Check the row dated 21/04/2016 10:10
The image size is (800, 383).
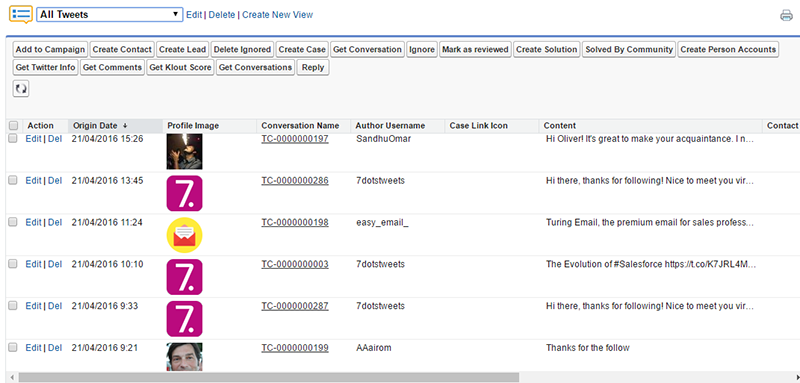pos(13,264)
